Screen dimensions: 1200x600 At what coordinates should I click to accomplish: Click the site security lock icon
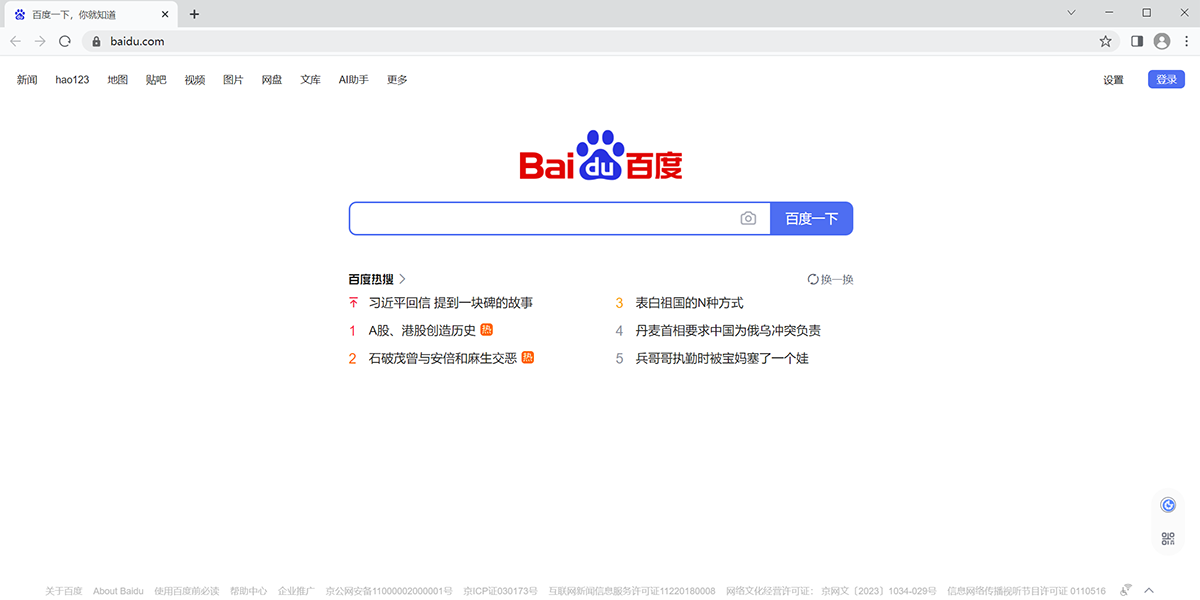coord(96,41)
